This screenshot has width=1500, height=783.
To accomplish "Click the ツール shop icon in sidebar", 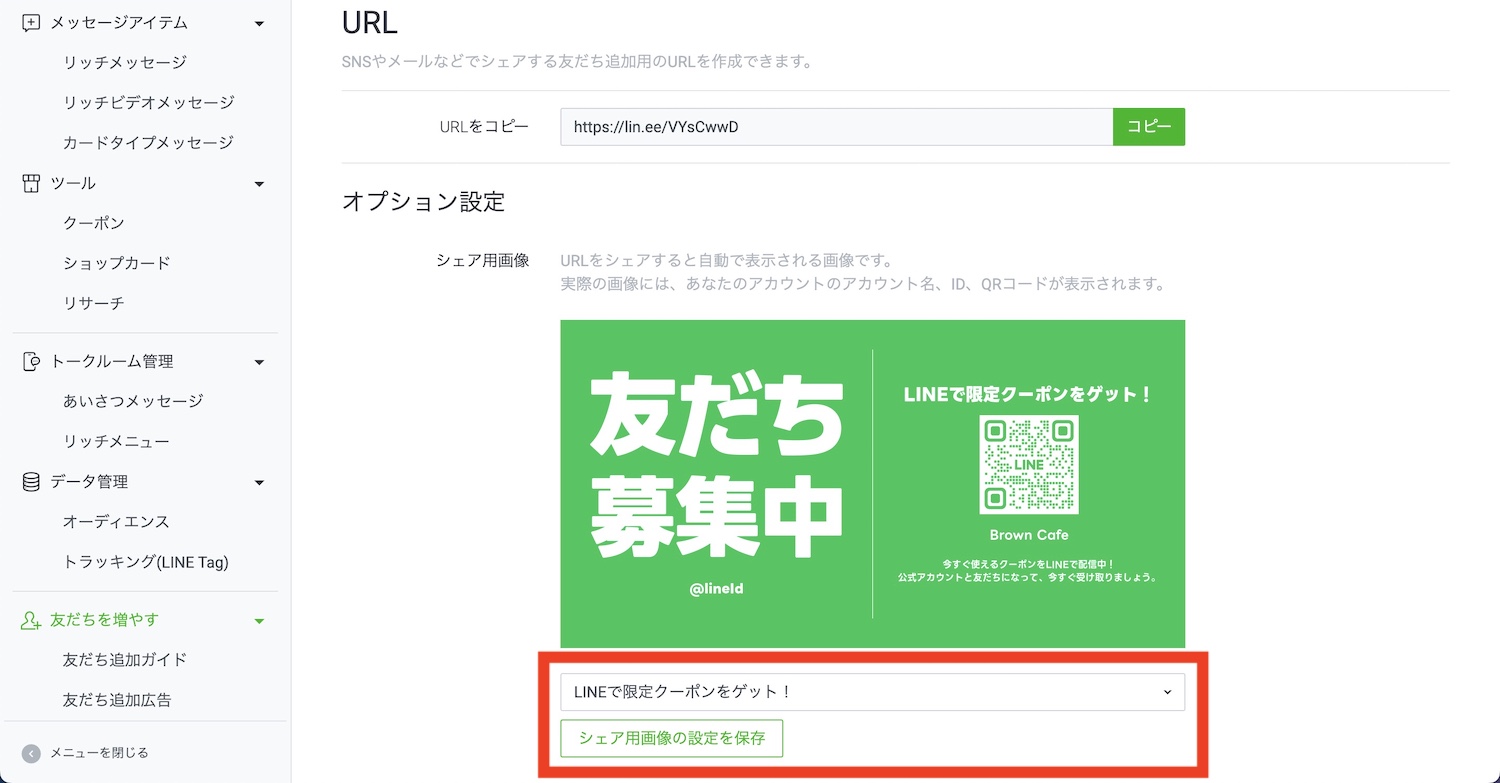I will [31, 183].
